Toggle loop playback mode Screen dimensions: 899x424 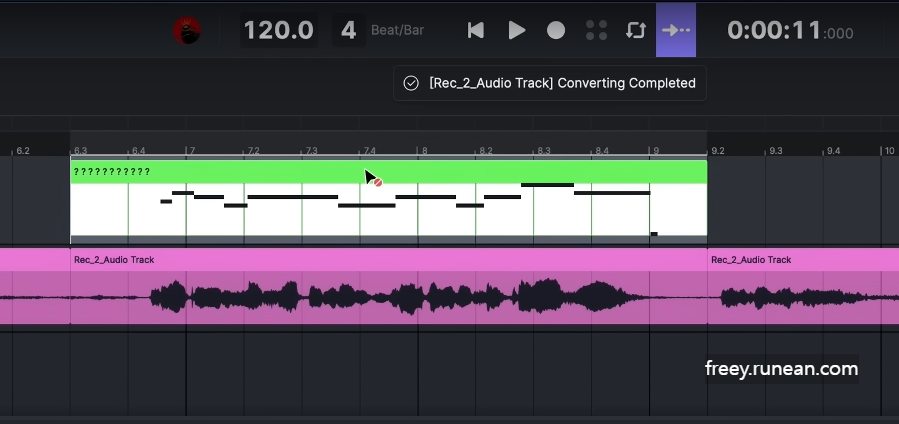coord(636,30)
